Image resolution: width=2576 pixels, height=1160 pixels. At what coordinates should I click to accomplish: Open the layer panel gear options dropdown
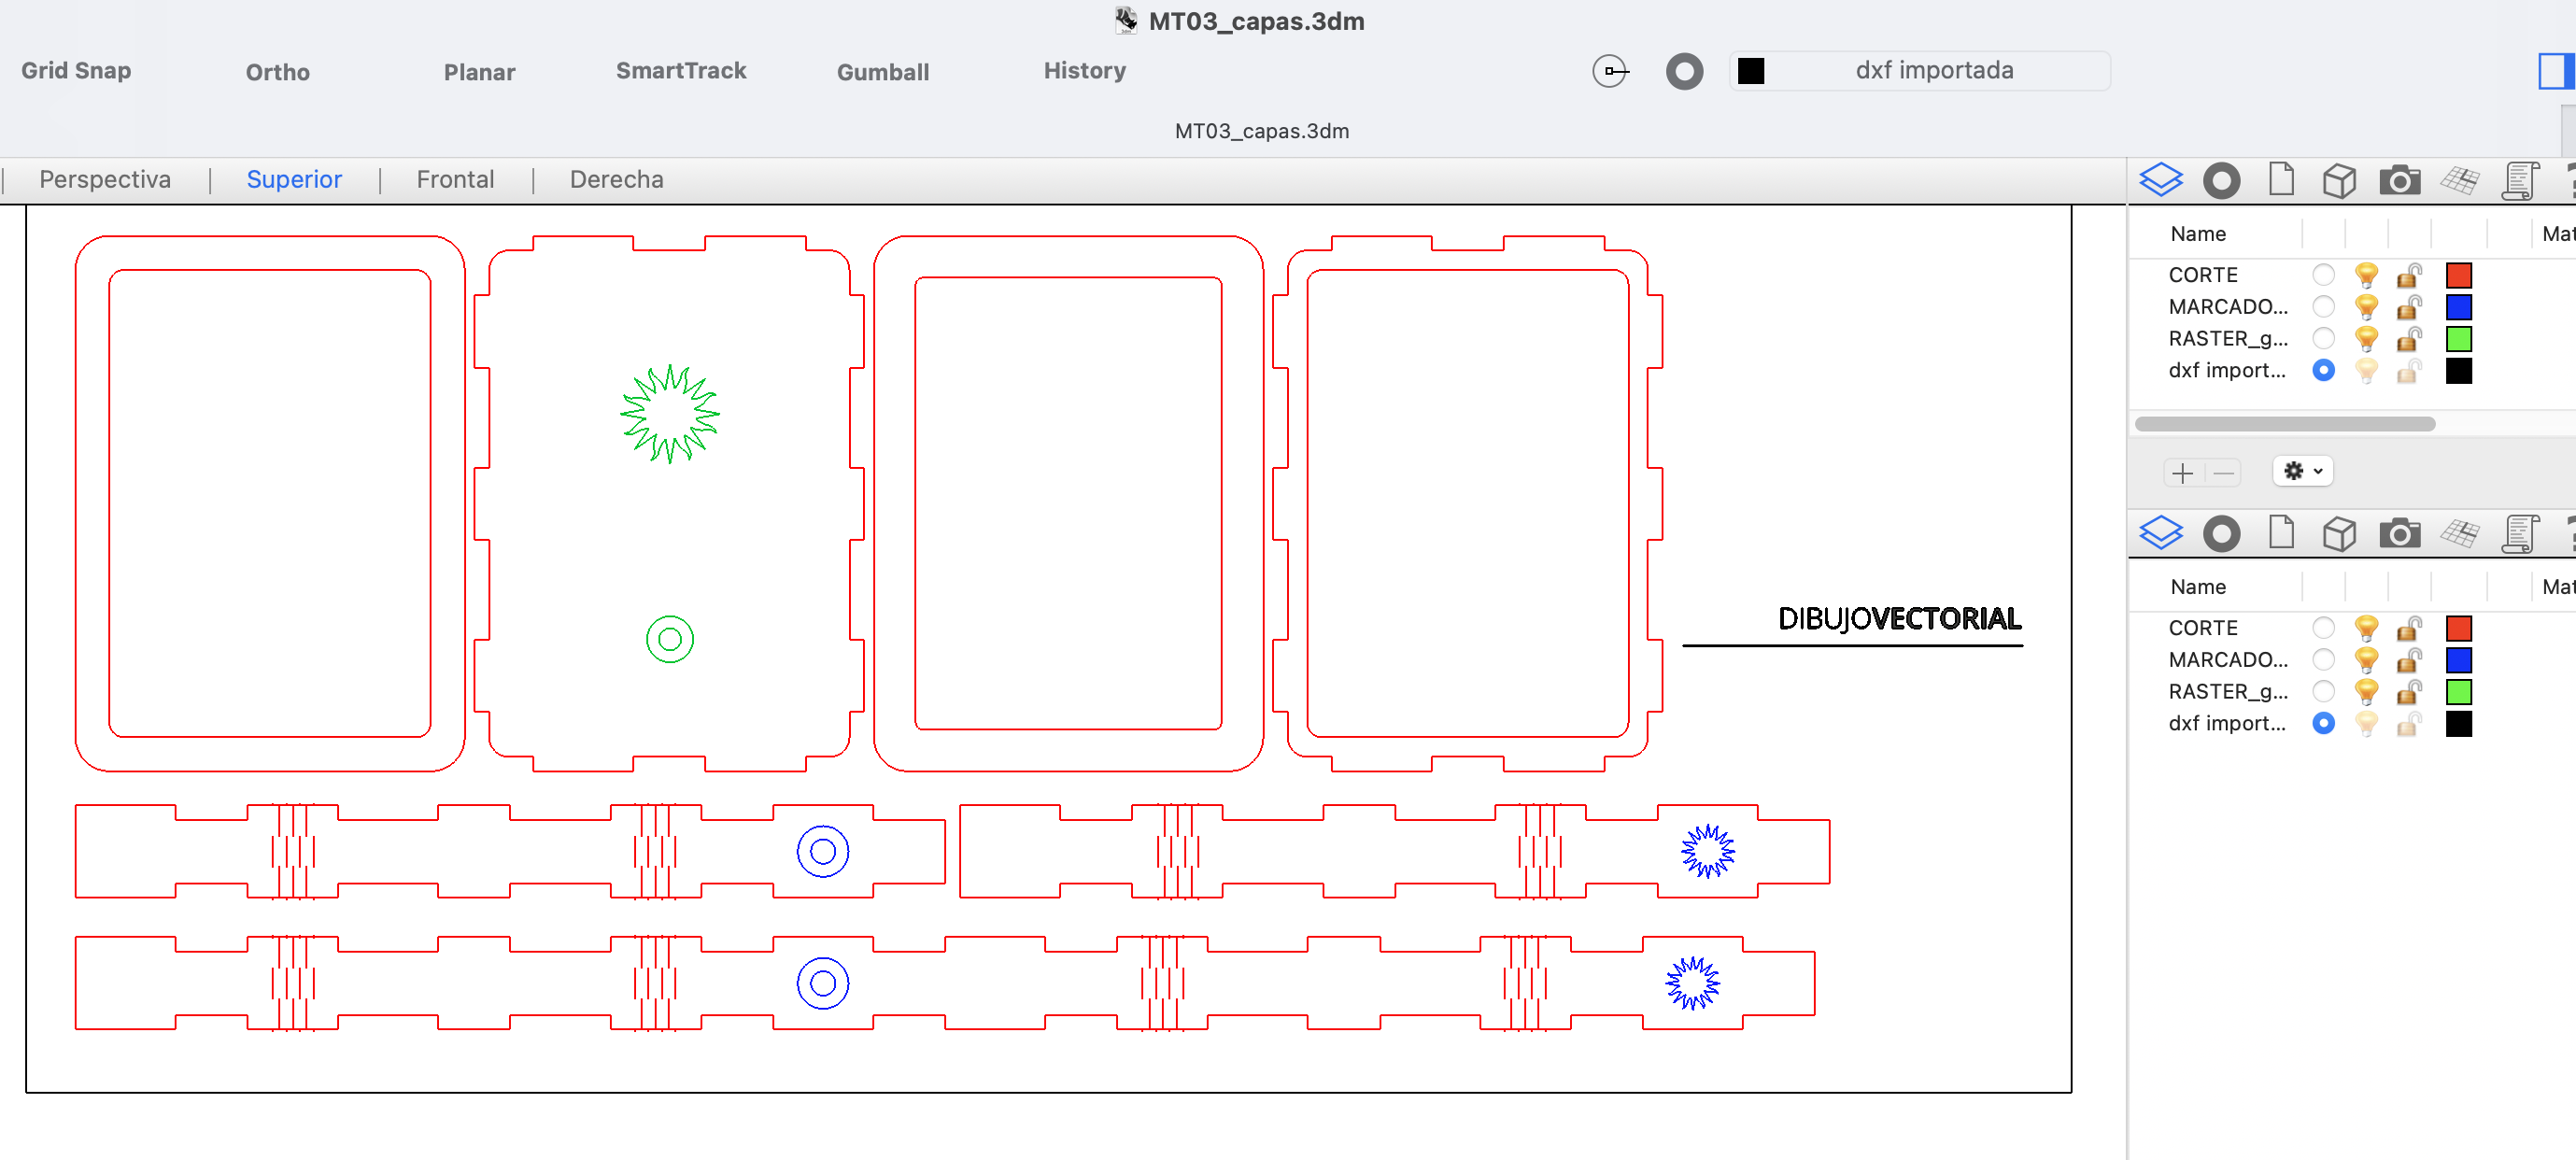2302,471
